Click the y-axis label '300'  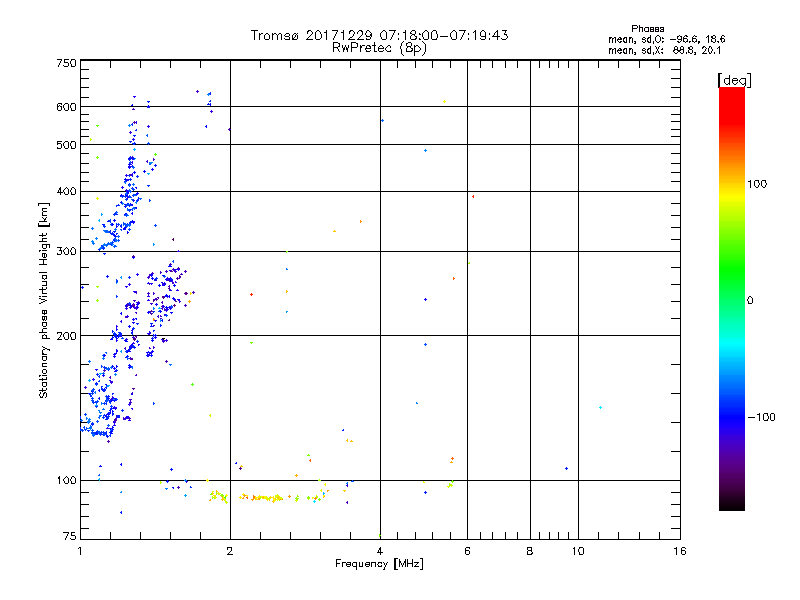[67, 251]
